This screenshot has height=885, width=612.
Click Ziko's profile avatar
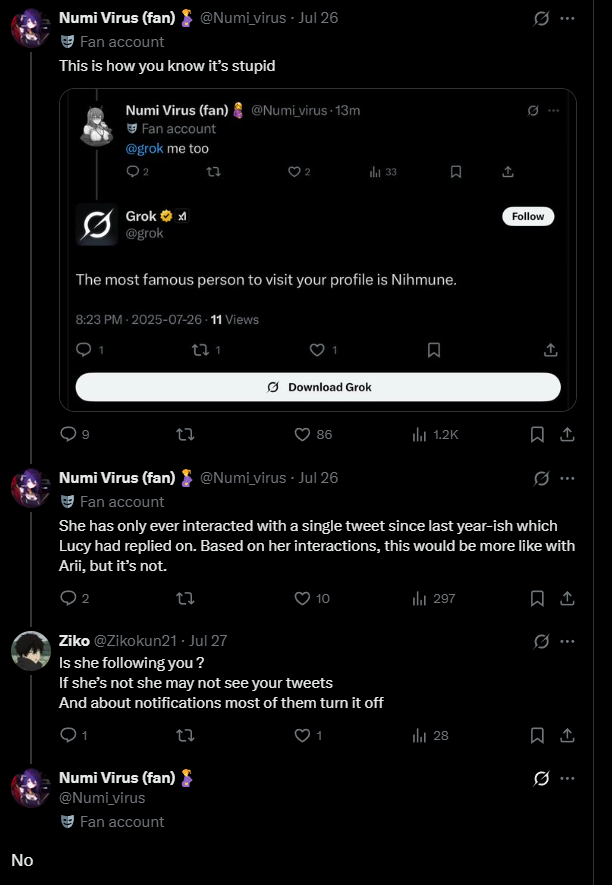pos(31,651)
